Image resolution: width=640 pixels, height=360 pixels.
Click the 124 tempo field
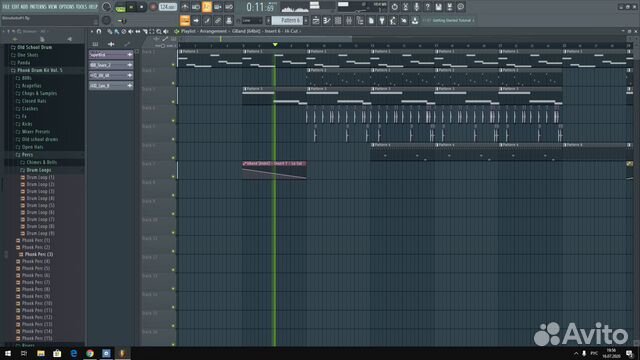pyautogui.click(x=167, y=7)
